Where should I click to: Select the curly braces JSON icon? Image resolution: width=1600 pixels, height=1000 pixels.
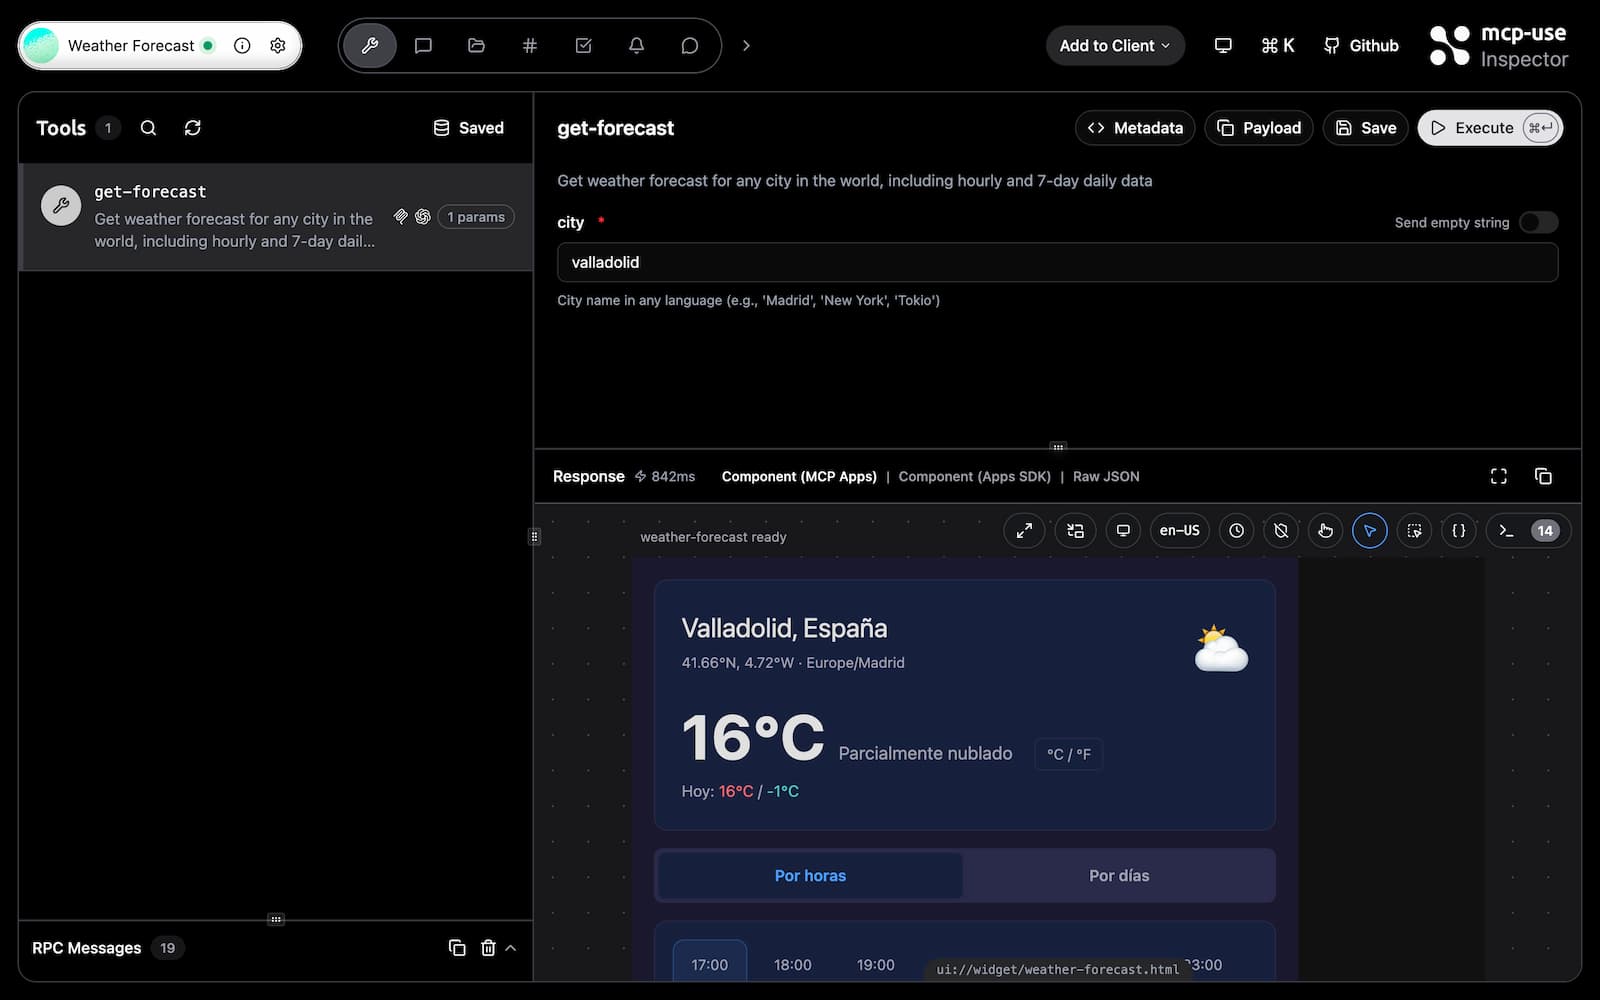(x=1458, y=530)
